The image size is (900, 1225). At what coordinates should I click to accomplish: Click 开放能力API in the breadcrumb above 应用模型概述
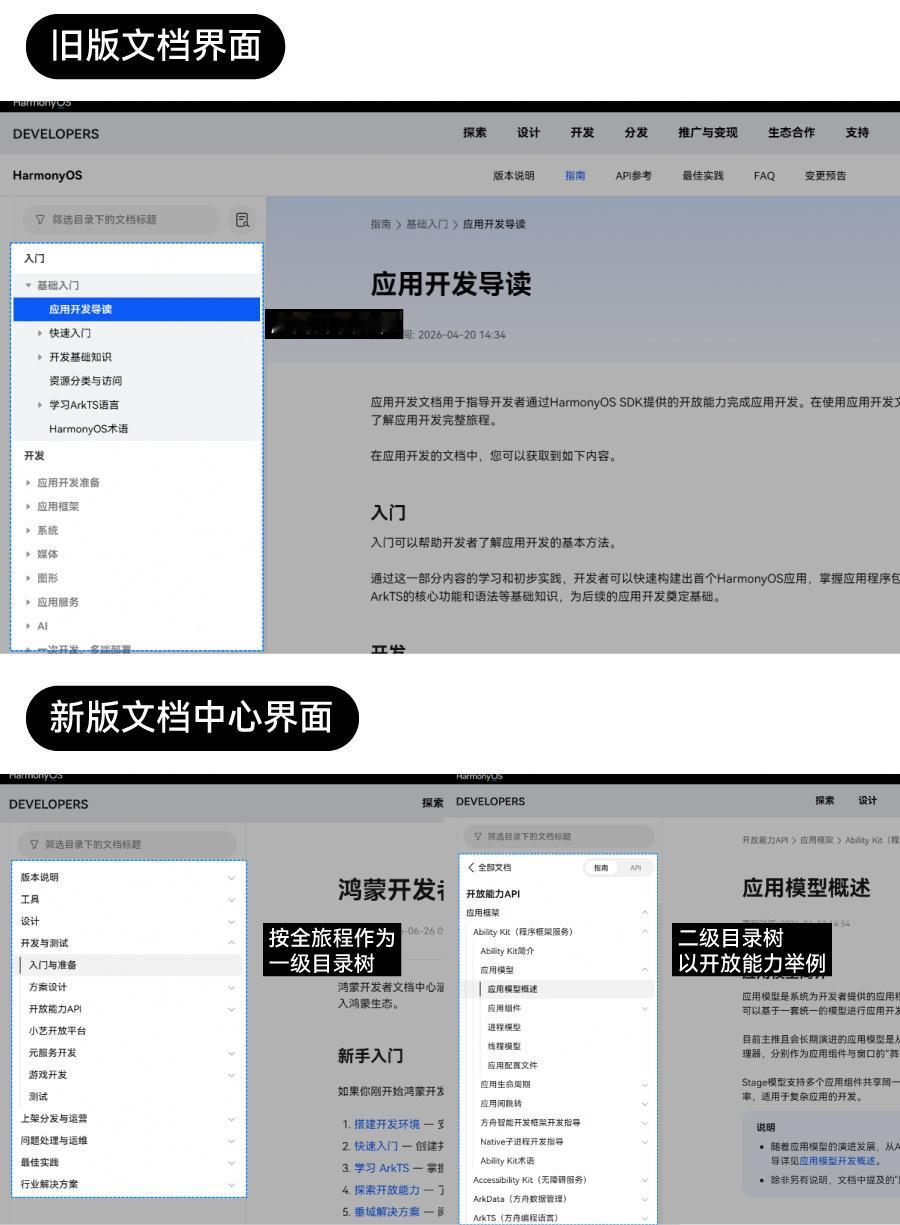pyautogui.click(x=765, y=840)
